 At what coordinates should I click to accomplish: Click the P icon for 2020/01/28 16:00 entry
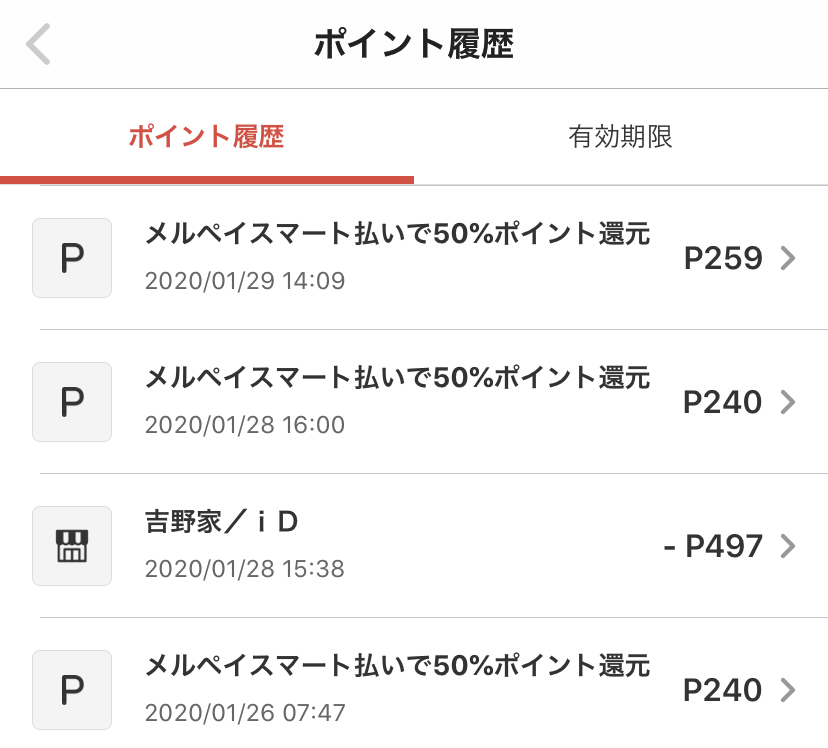(72, 402)
